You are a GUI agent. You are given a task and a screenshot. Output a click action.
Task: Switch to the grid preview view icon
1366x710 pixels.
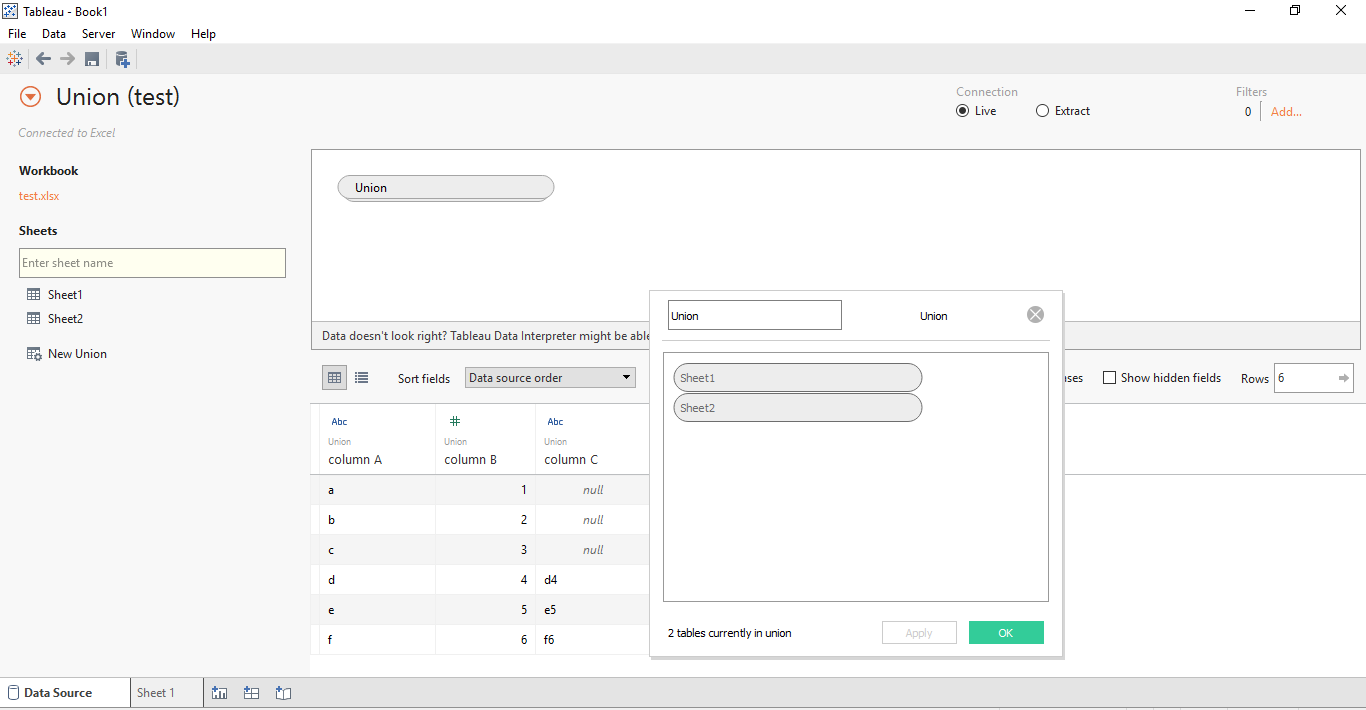tap(335, 378)
